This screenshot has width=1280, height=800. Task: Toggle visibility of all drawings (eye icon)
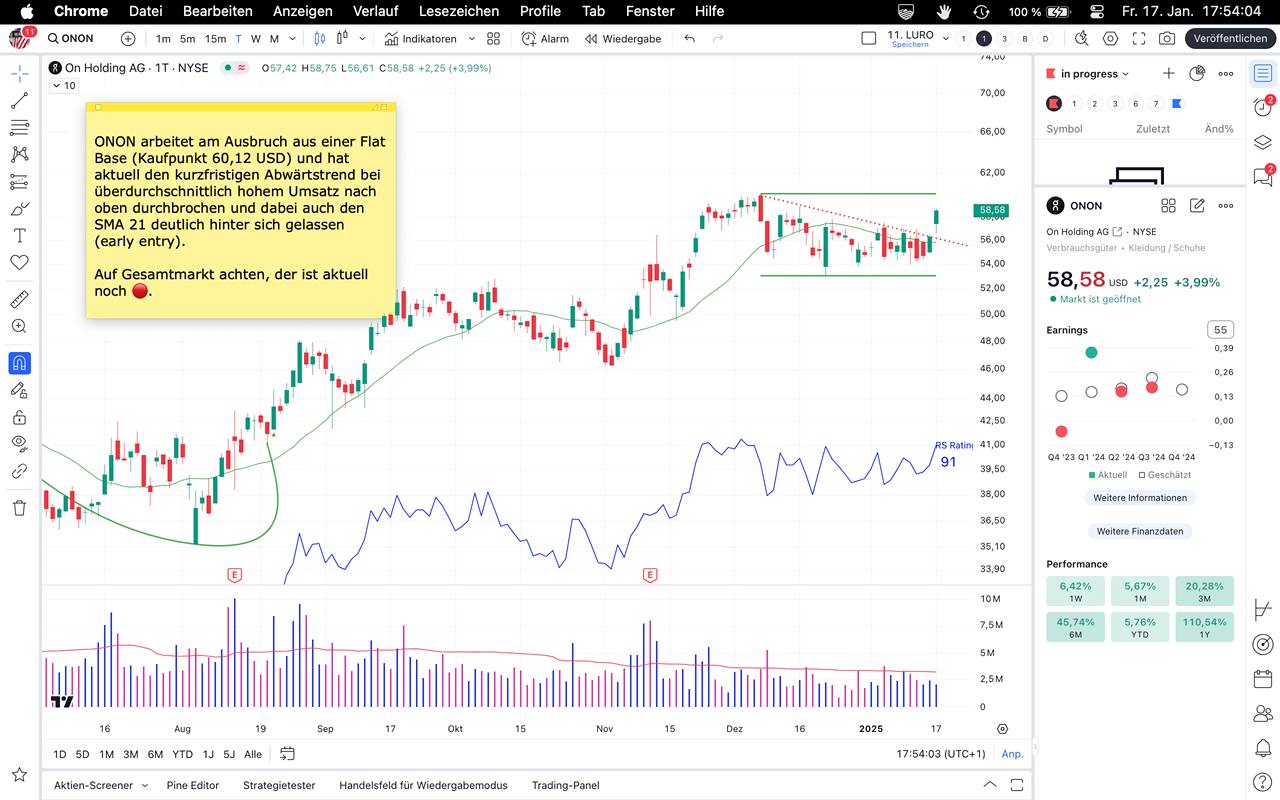click(19, 443)
